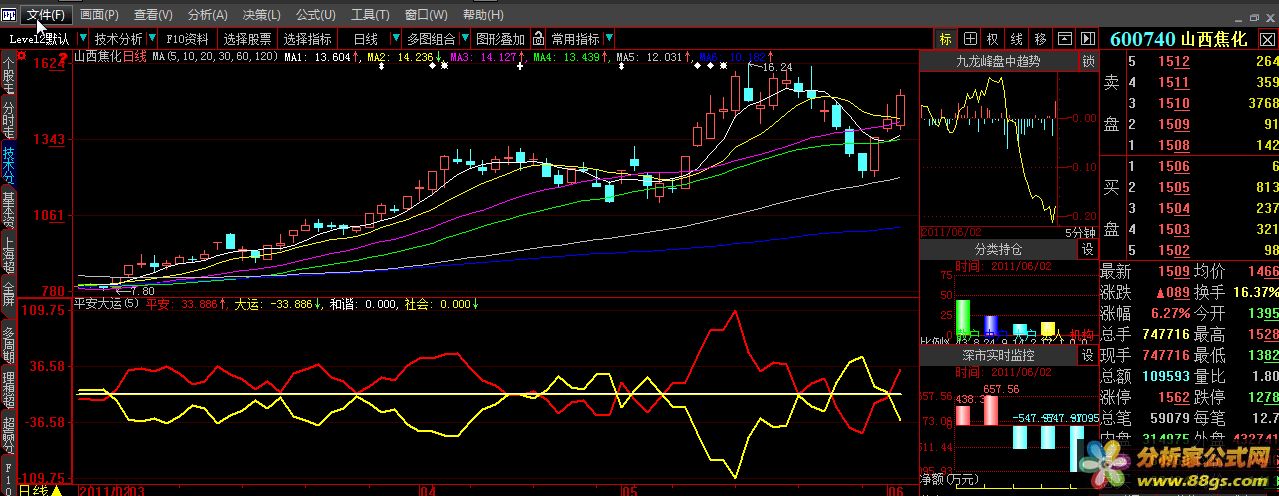This screenshot has width=1279, height=496.
Task: Select the 超赢分 tab in left sidebar
Action: click(8, 434)
